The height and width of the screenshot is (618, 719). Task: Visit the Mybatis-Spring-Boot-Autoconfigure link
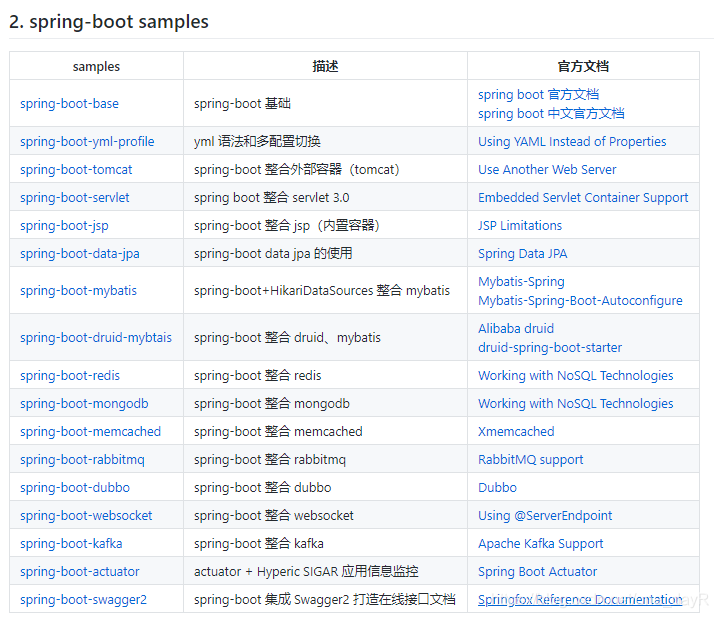pyautogui.click(x=580, y=301)
